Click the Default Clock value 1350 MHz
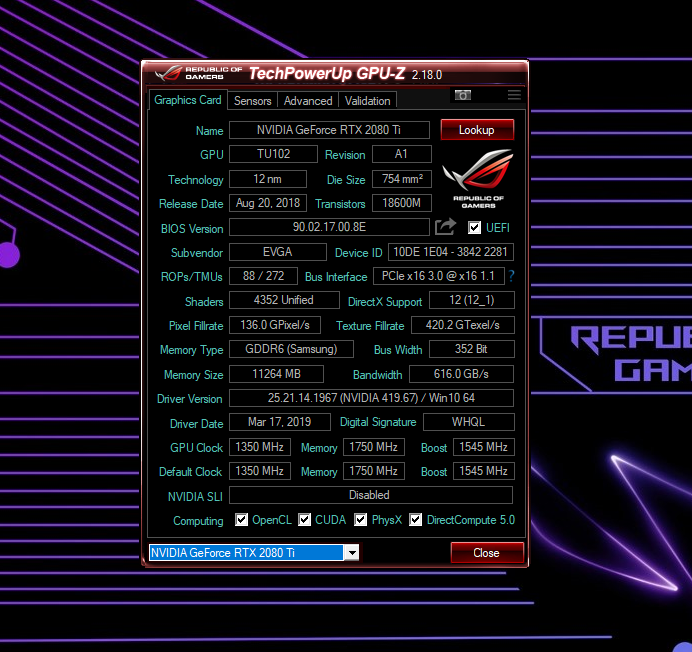 [x=260, y=471]
